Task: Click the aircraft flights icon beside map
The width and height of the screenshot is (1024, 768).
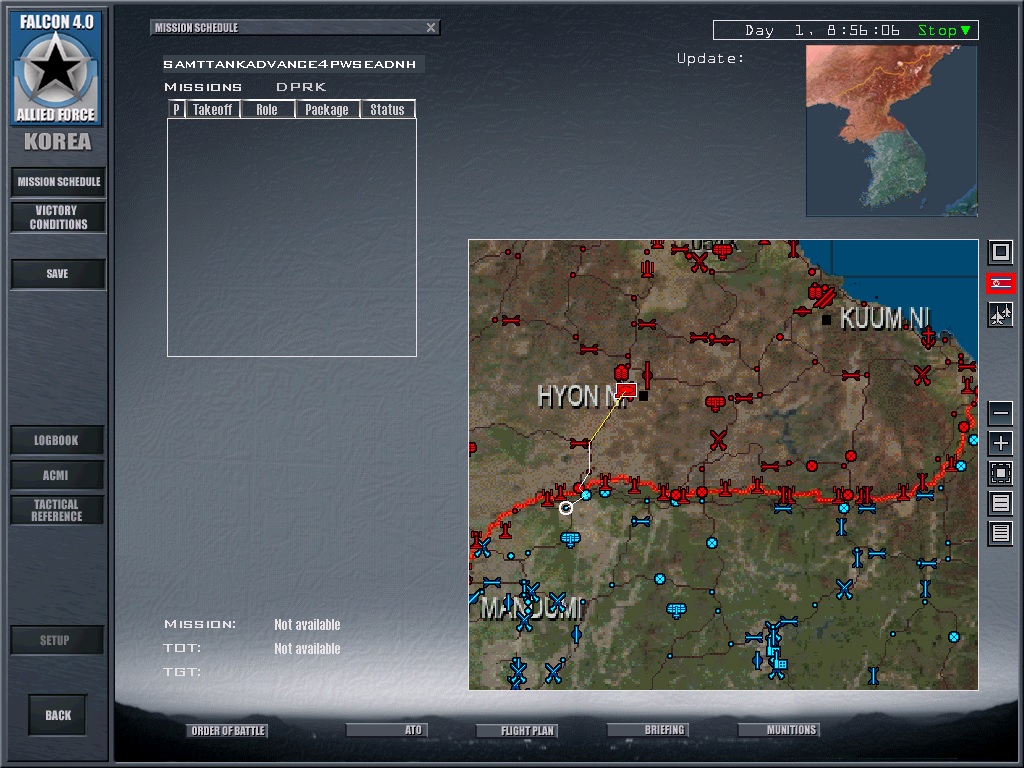Action: coord(1000,315)
